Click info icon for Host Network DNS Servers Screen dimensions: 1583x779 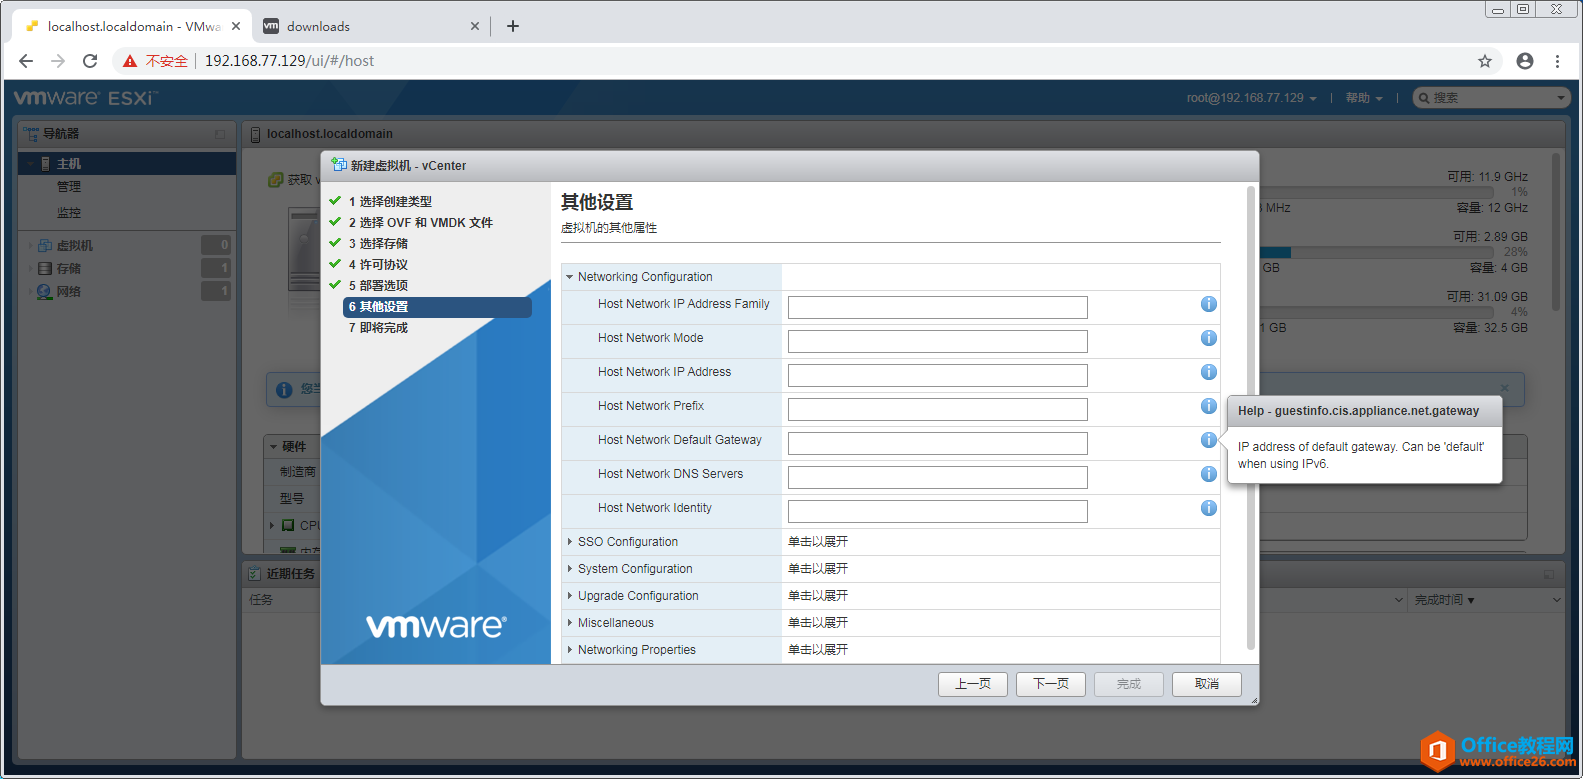click(1209, 474)
